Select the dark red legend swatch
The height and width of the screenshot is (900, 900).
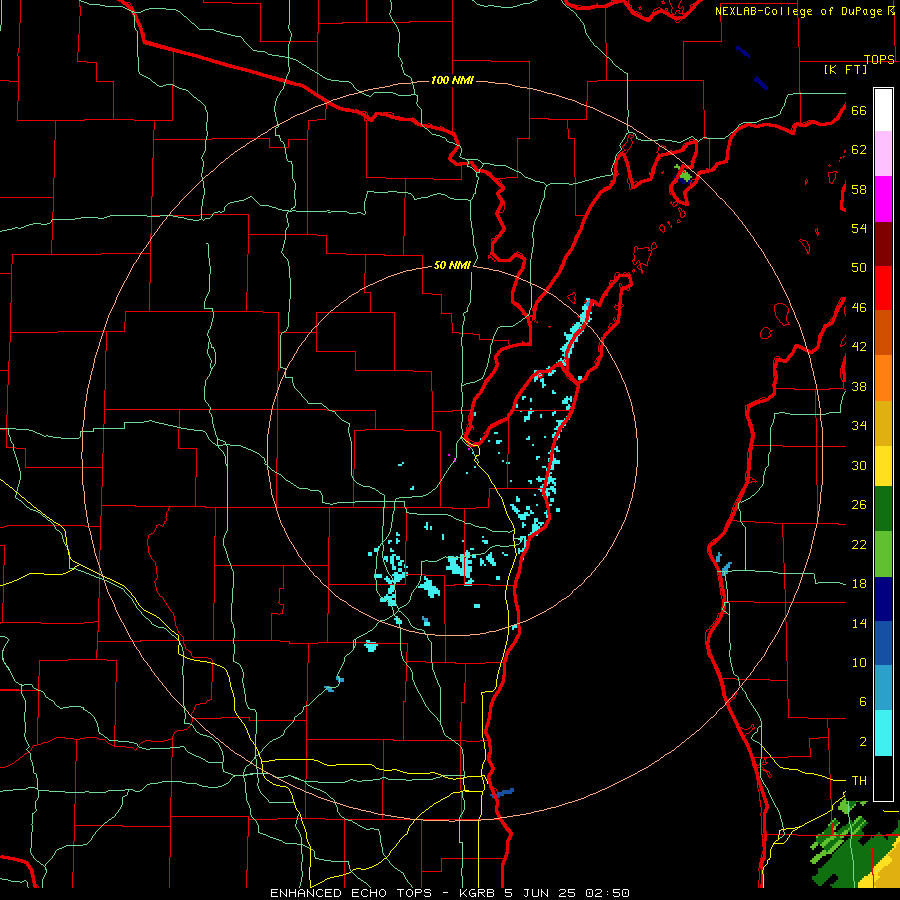pyautogui.click(x=883, y=244)
